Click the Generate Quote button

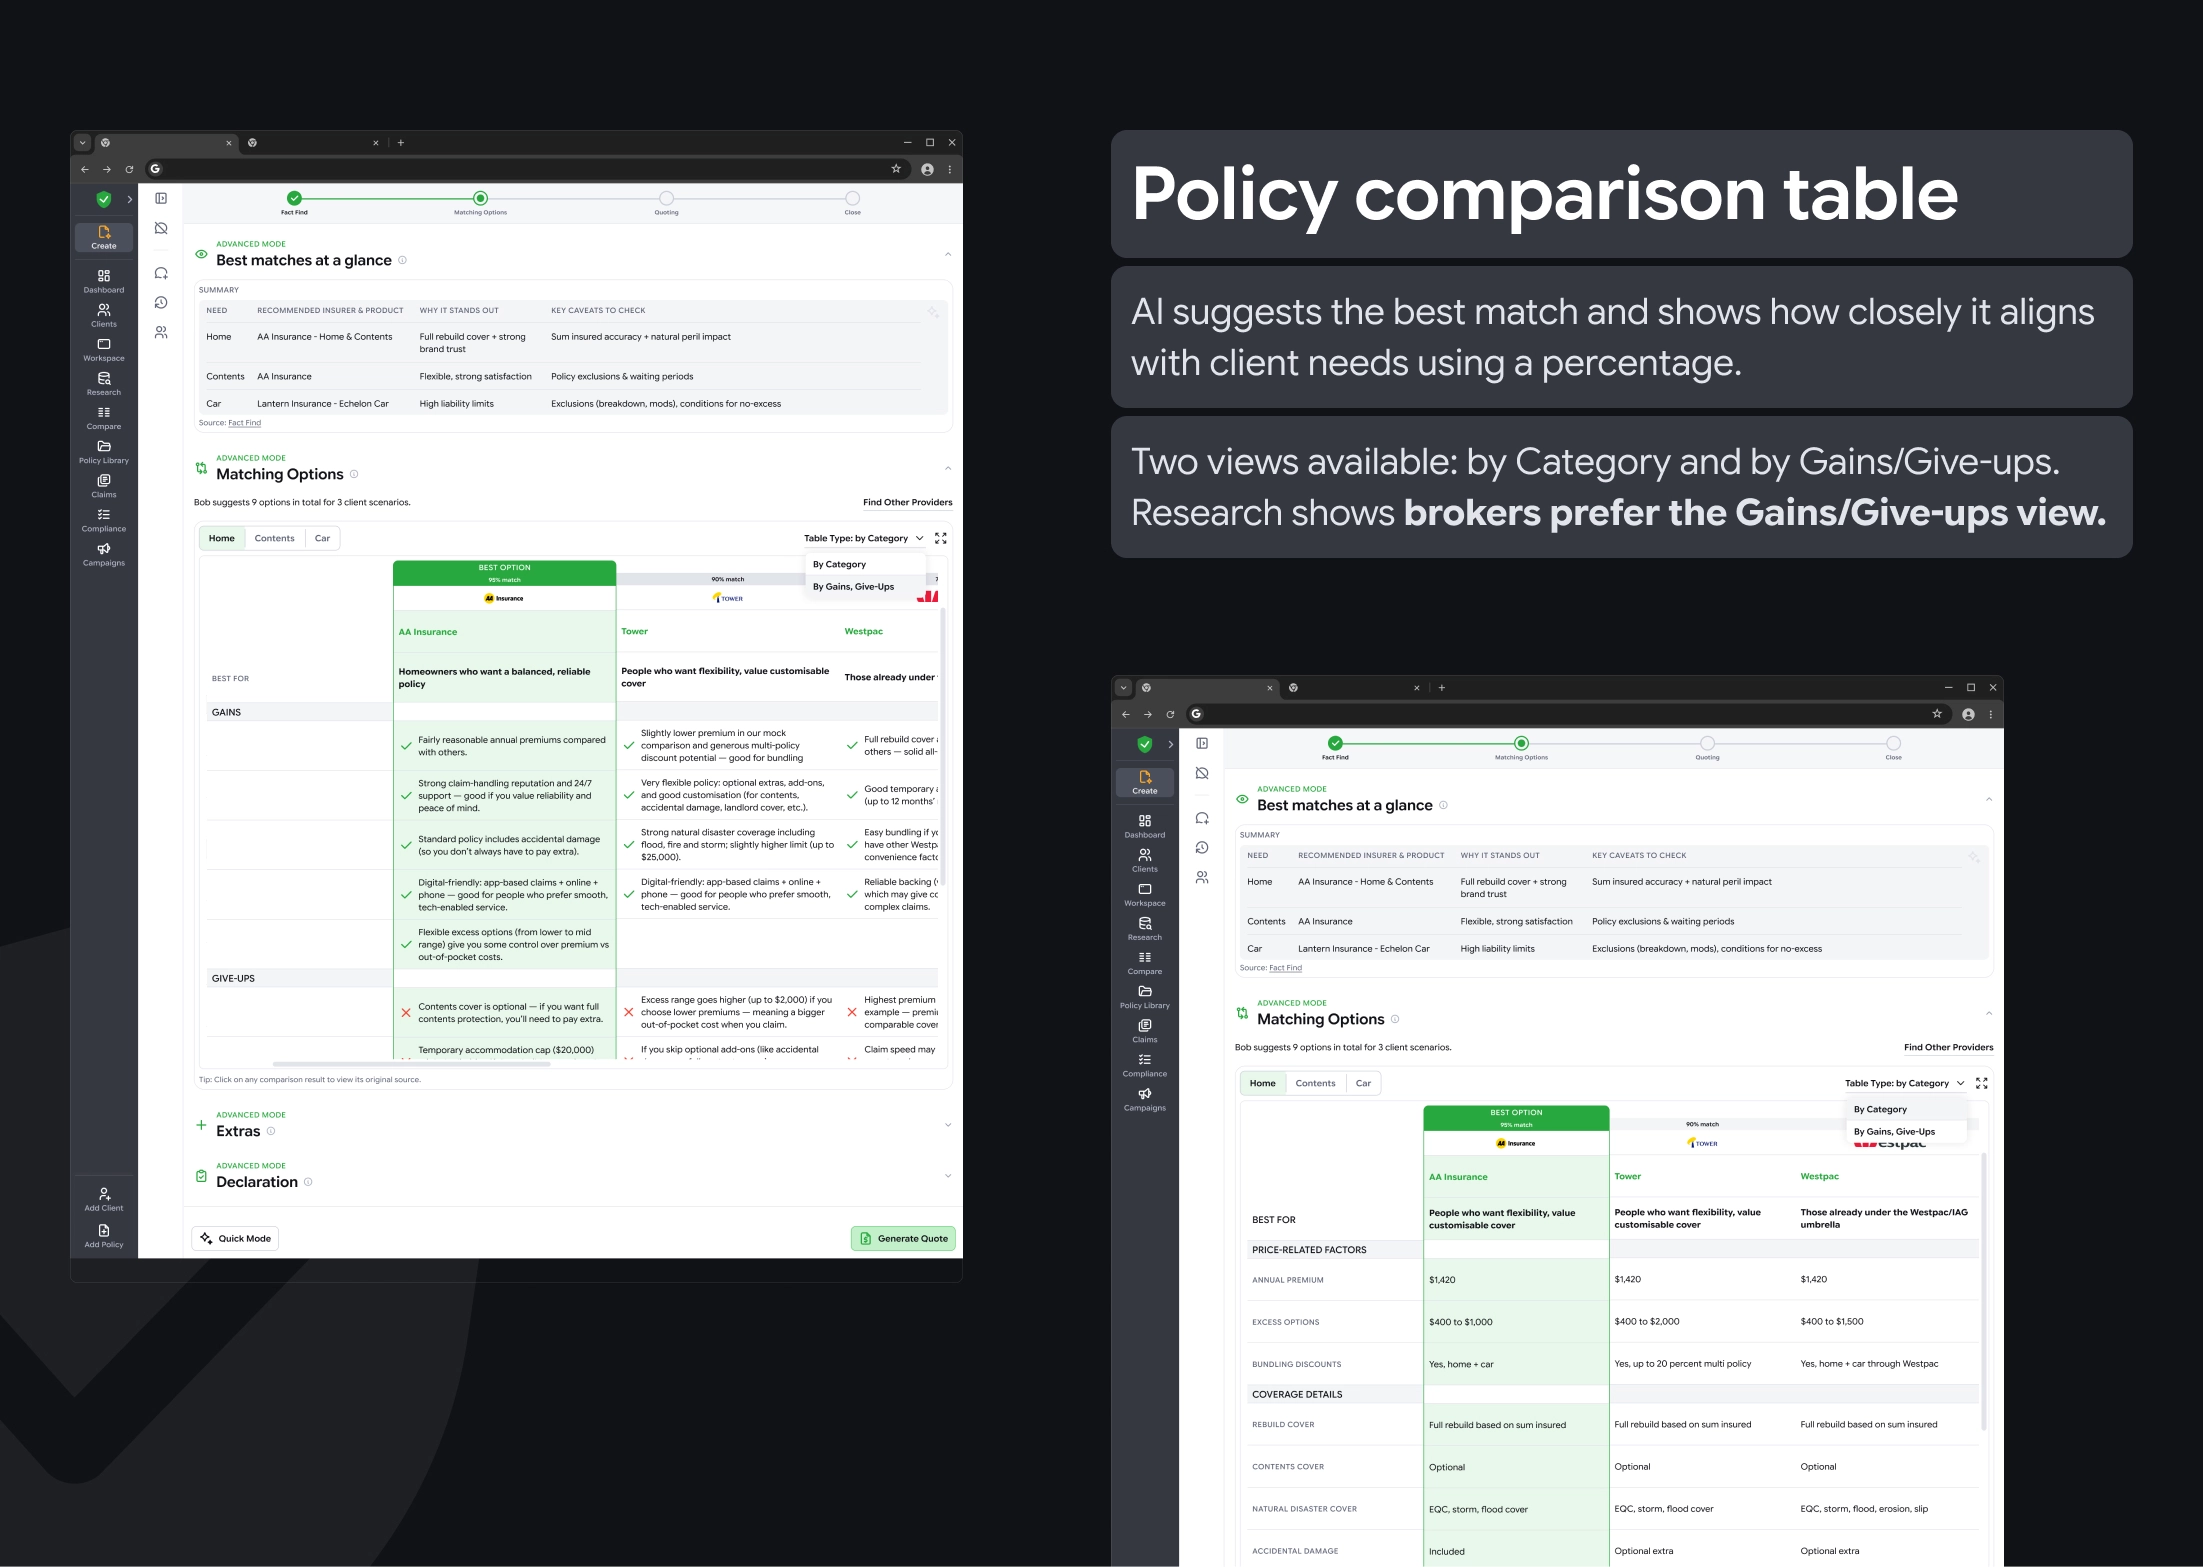point(903,1238)
